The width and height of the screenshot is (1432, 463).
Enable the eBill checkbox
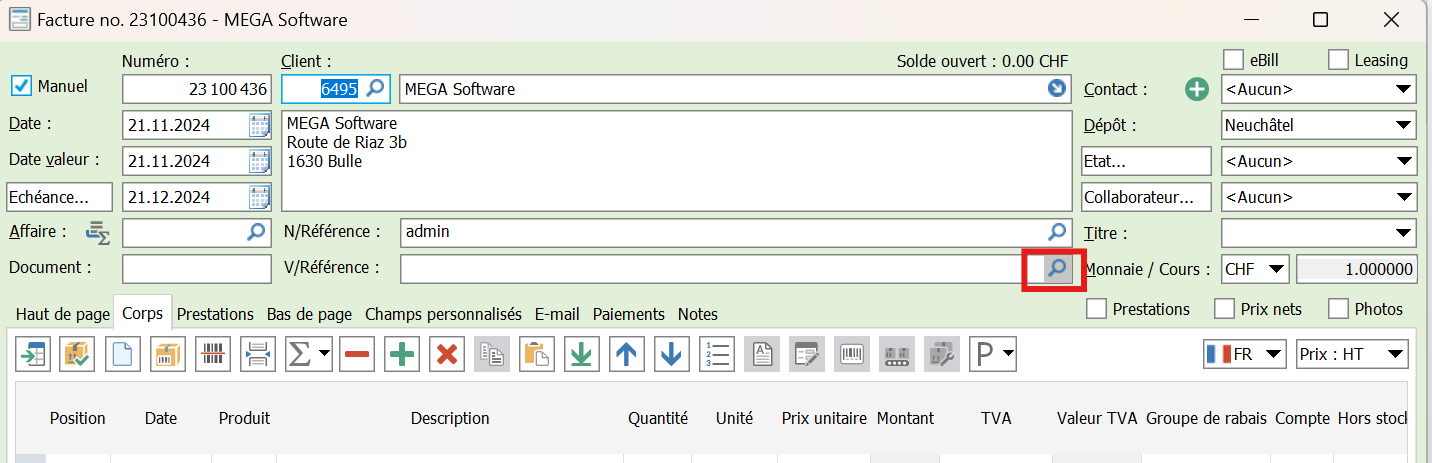[x=1233, y=60]
